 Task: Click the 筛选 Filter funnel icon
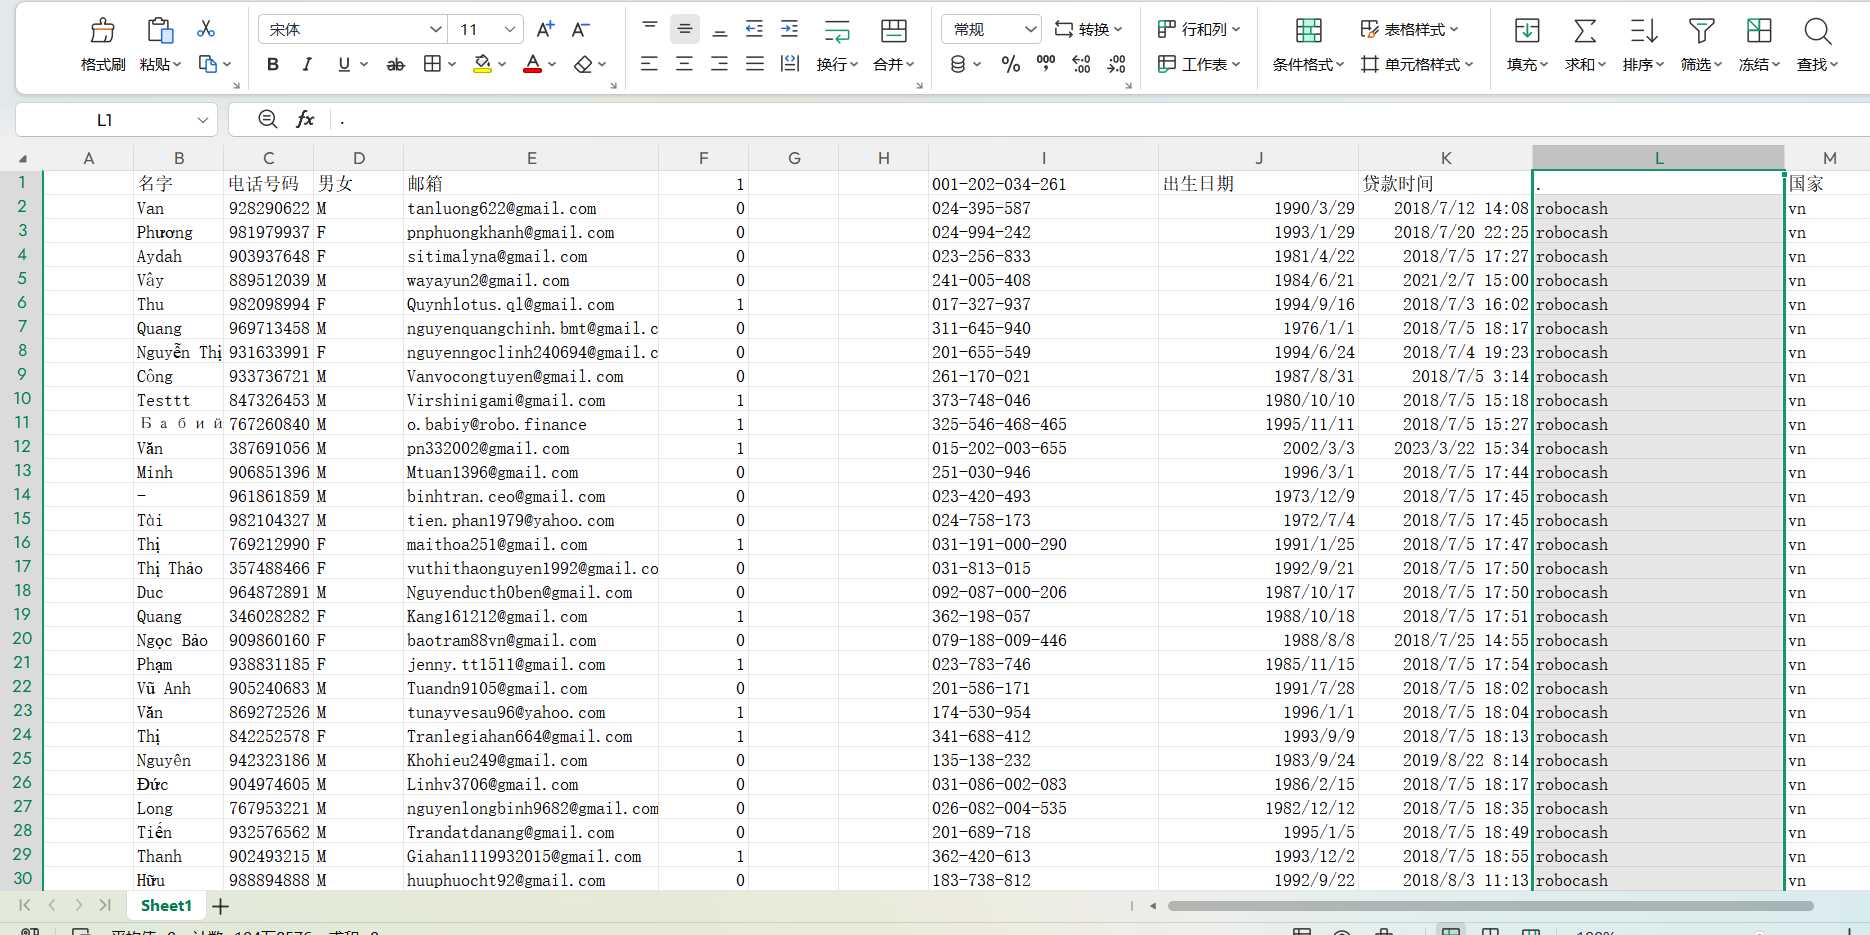tap(1701, 31)
